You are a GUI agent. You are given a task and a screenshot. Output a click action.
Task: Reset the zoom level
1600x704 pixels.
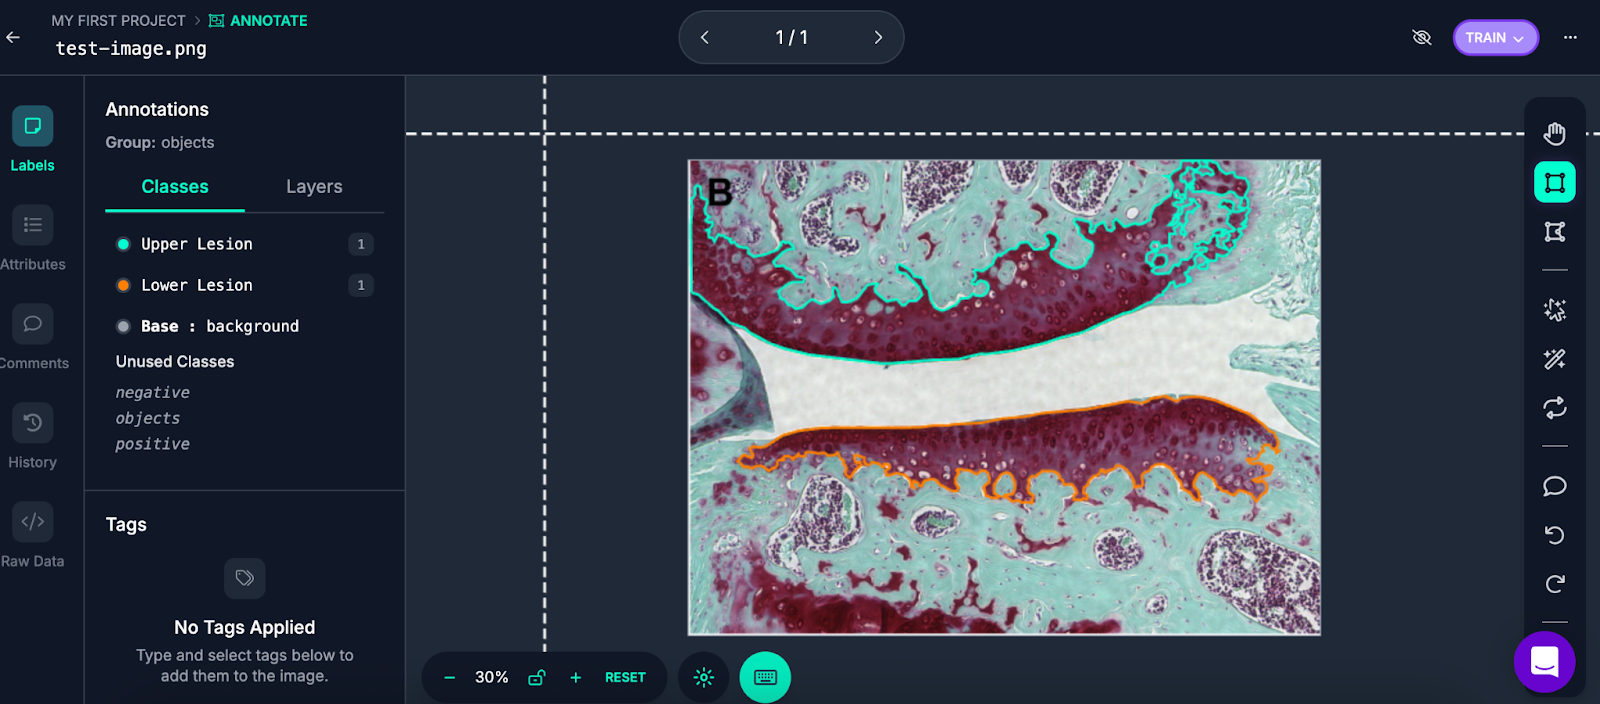[x=625, y=678]
